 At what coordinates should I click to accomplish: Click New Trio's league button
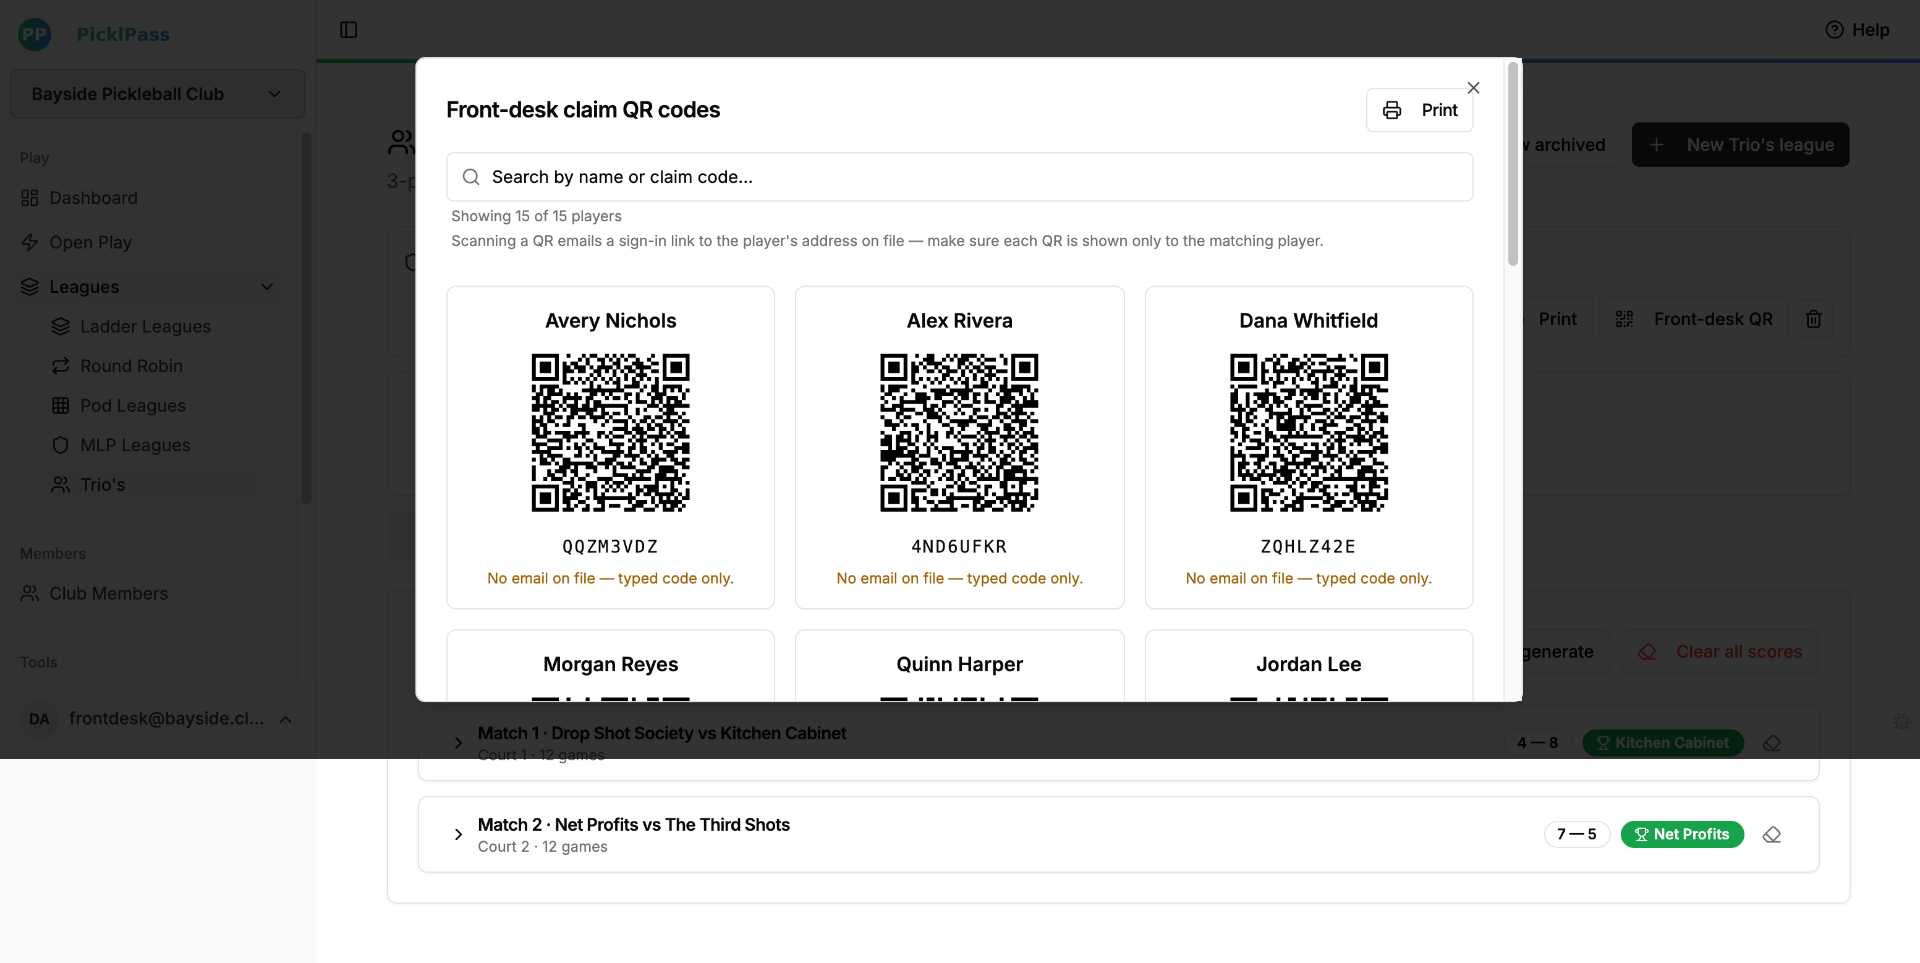(x=1740, y=145)
